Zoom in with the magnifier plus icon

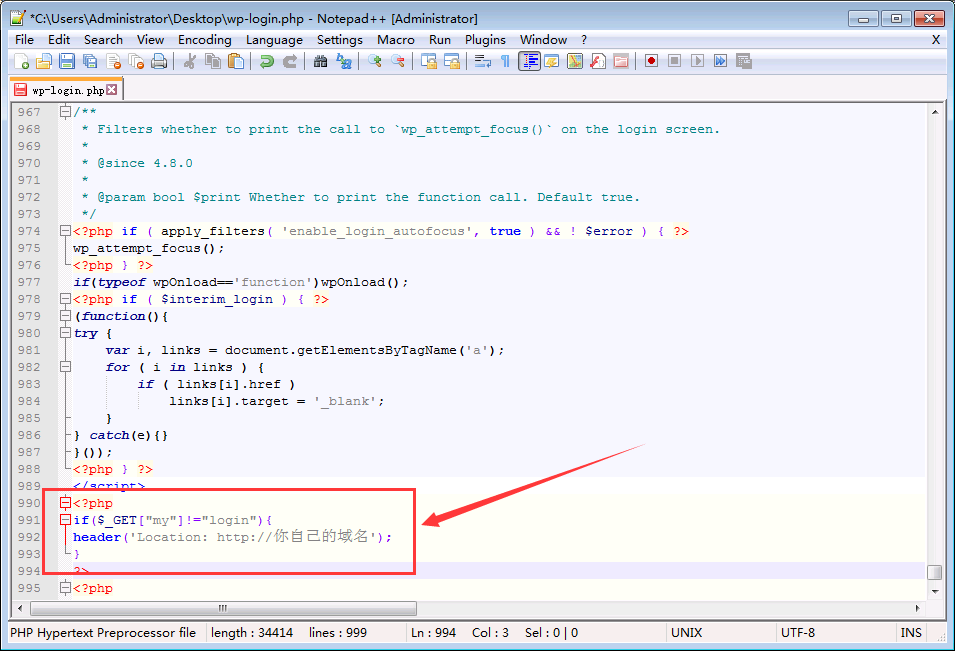375,62
